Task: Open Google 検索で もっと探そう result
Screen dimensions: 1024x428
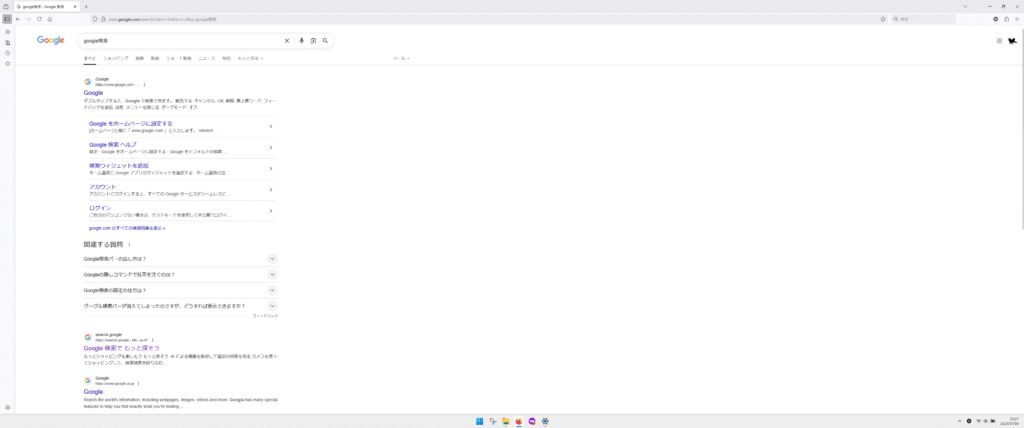Action: [121, 348]
